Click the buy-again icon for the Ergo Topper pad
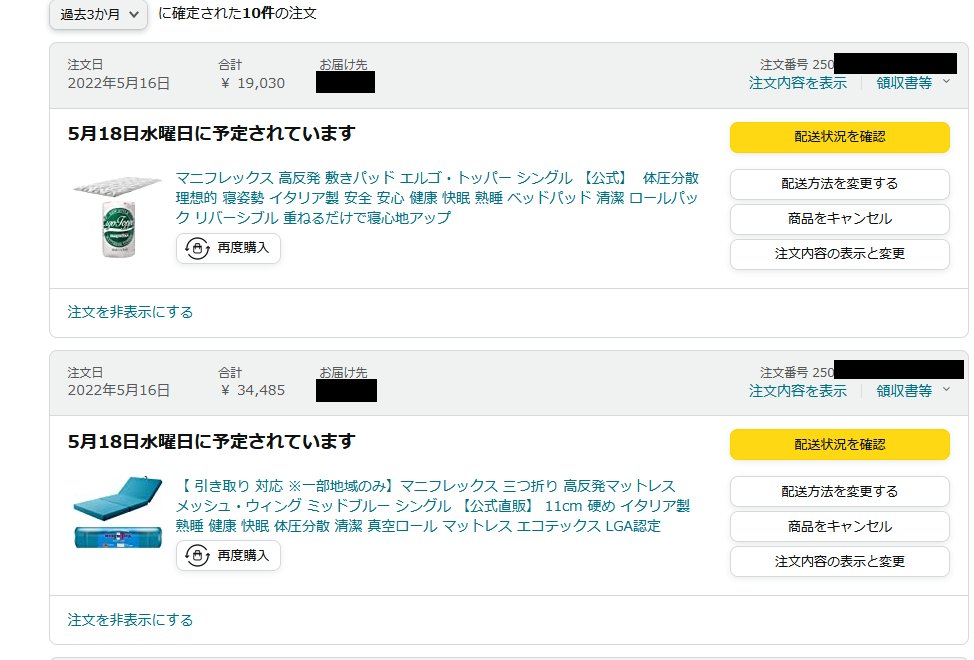The image size is (974, 660). (197, 248)
